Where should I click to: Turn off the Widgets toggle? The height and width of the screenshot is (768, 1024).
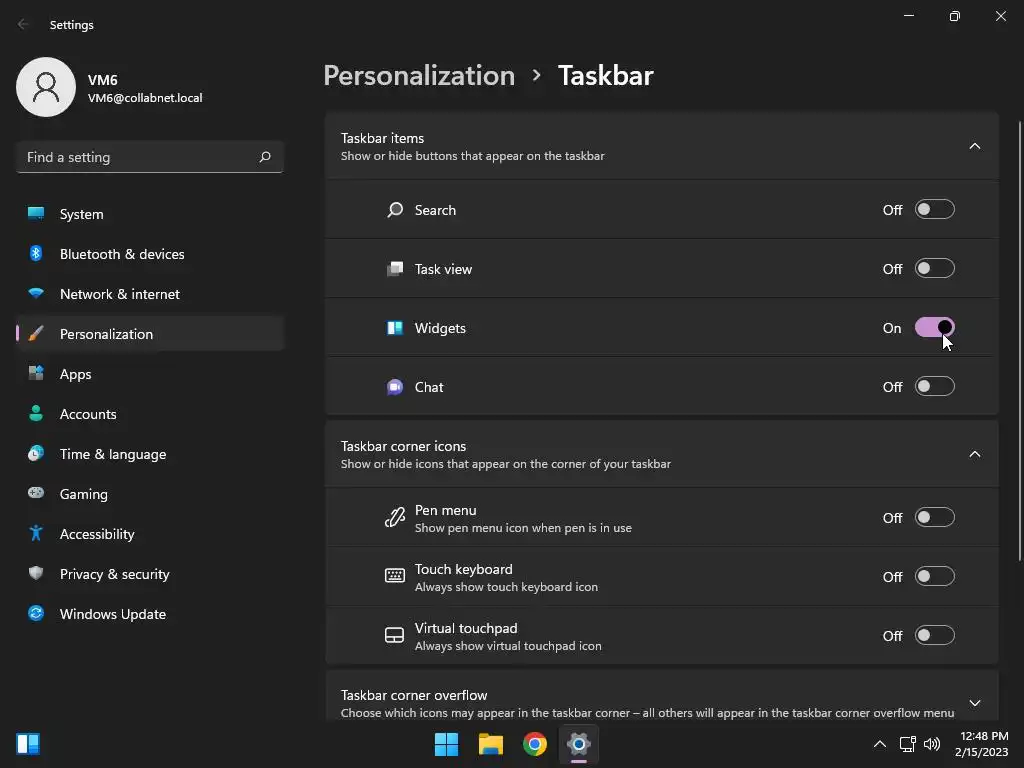934,328
